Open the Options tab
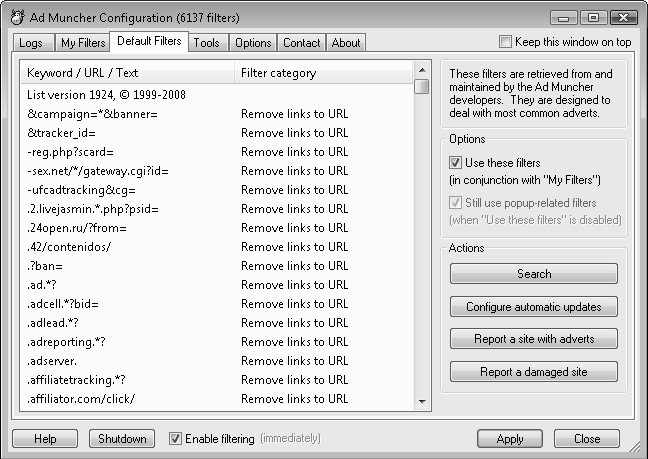The image size is (648, 459). coord(253,43)
